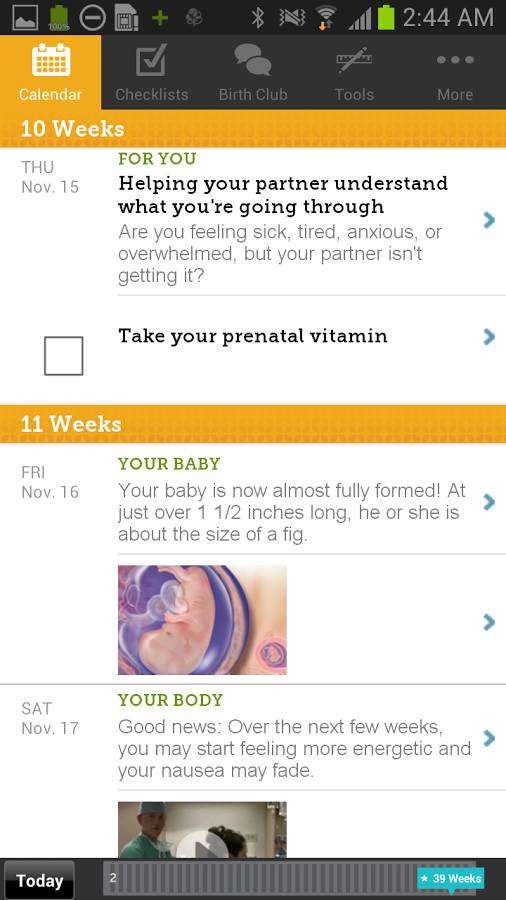Open prenatal vitamin details chevron
The height and width of the screenshot is (900, 506).
pos(489,337)
